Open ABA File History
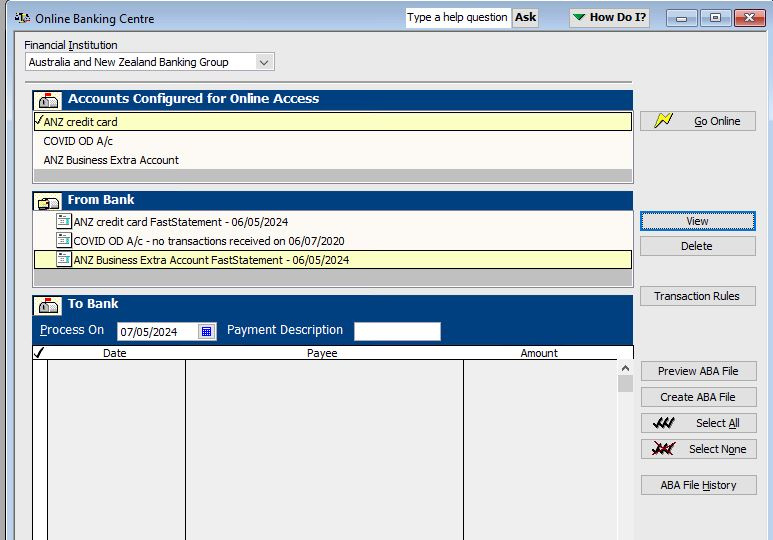773x540 pixels. click(699, 485)
